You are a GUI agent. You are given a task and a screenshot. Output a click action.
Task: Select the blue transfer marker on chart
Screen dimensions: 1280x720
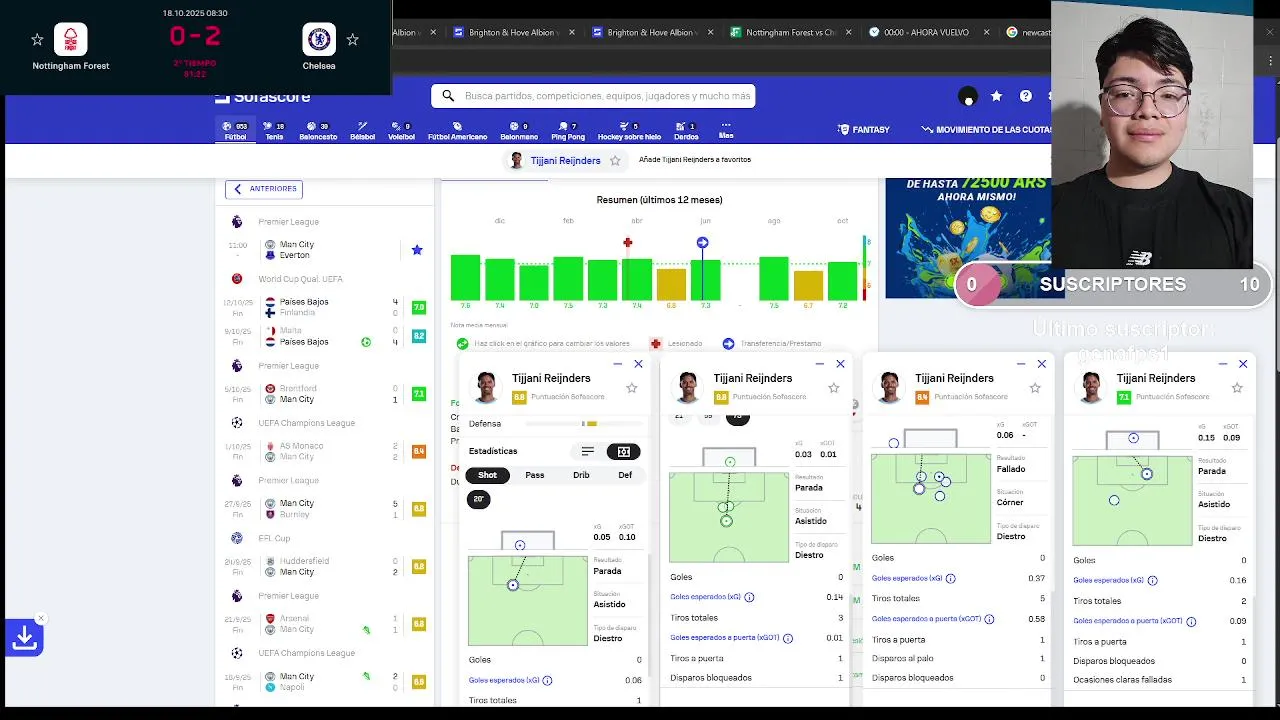pyautogui.click(x=702, y=243)
